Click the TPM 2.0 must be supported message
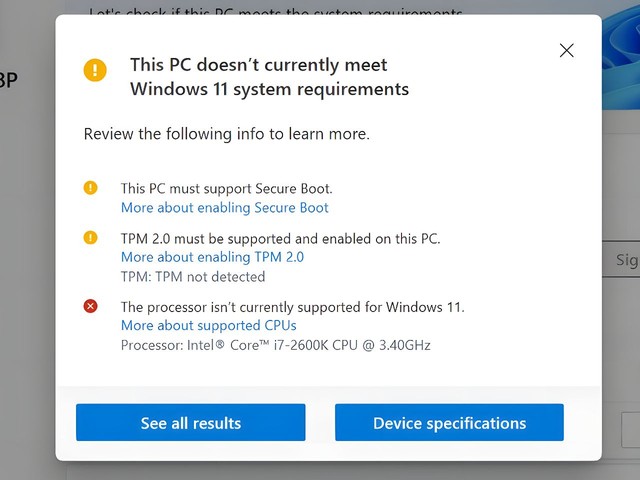This screenshot has height=480, width=640. click(280, 238)
